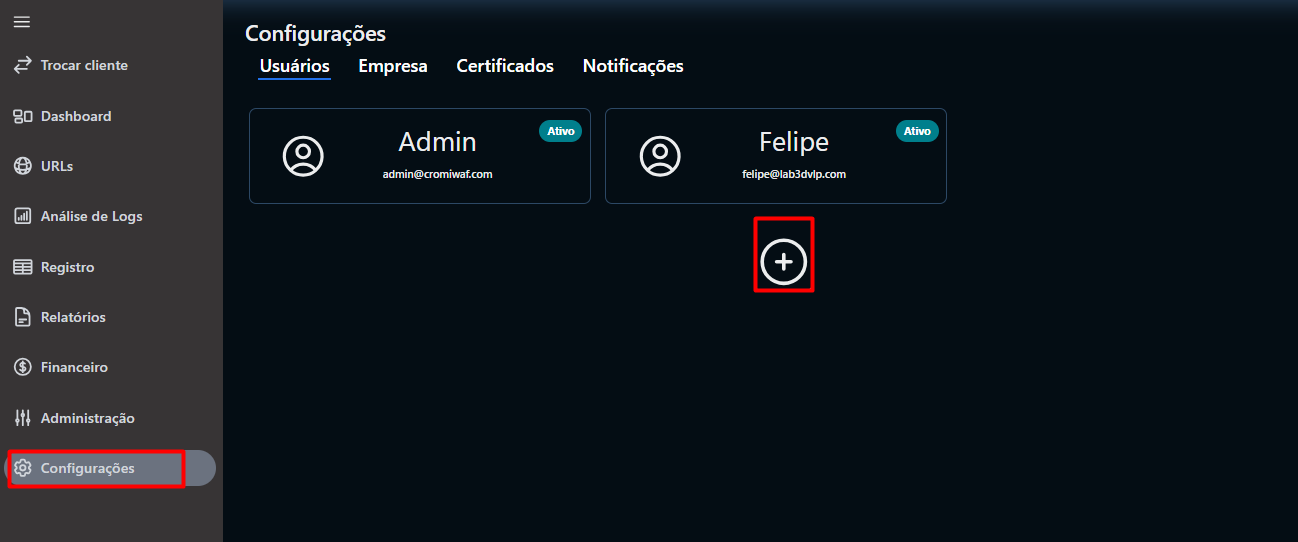Click the Relatórios document icon
Image resolution: width=1298 pixels, height=542 pixels.
click(22, 317)
